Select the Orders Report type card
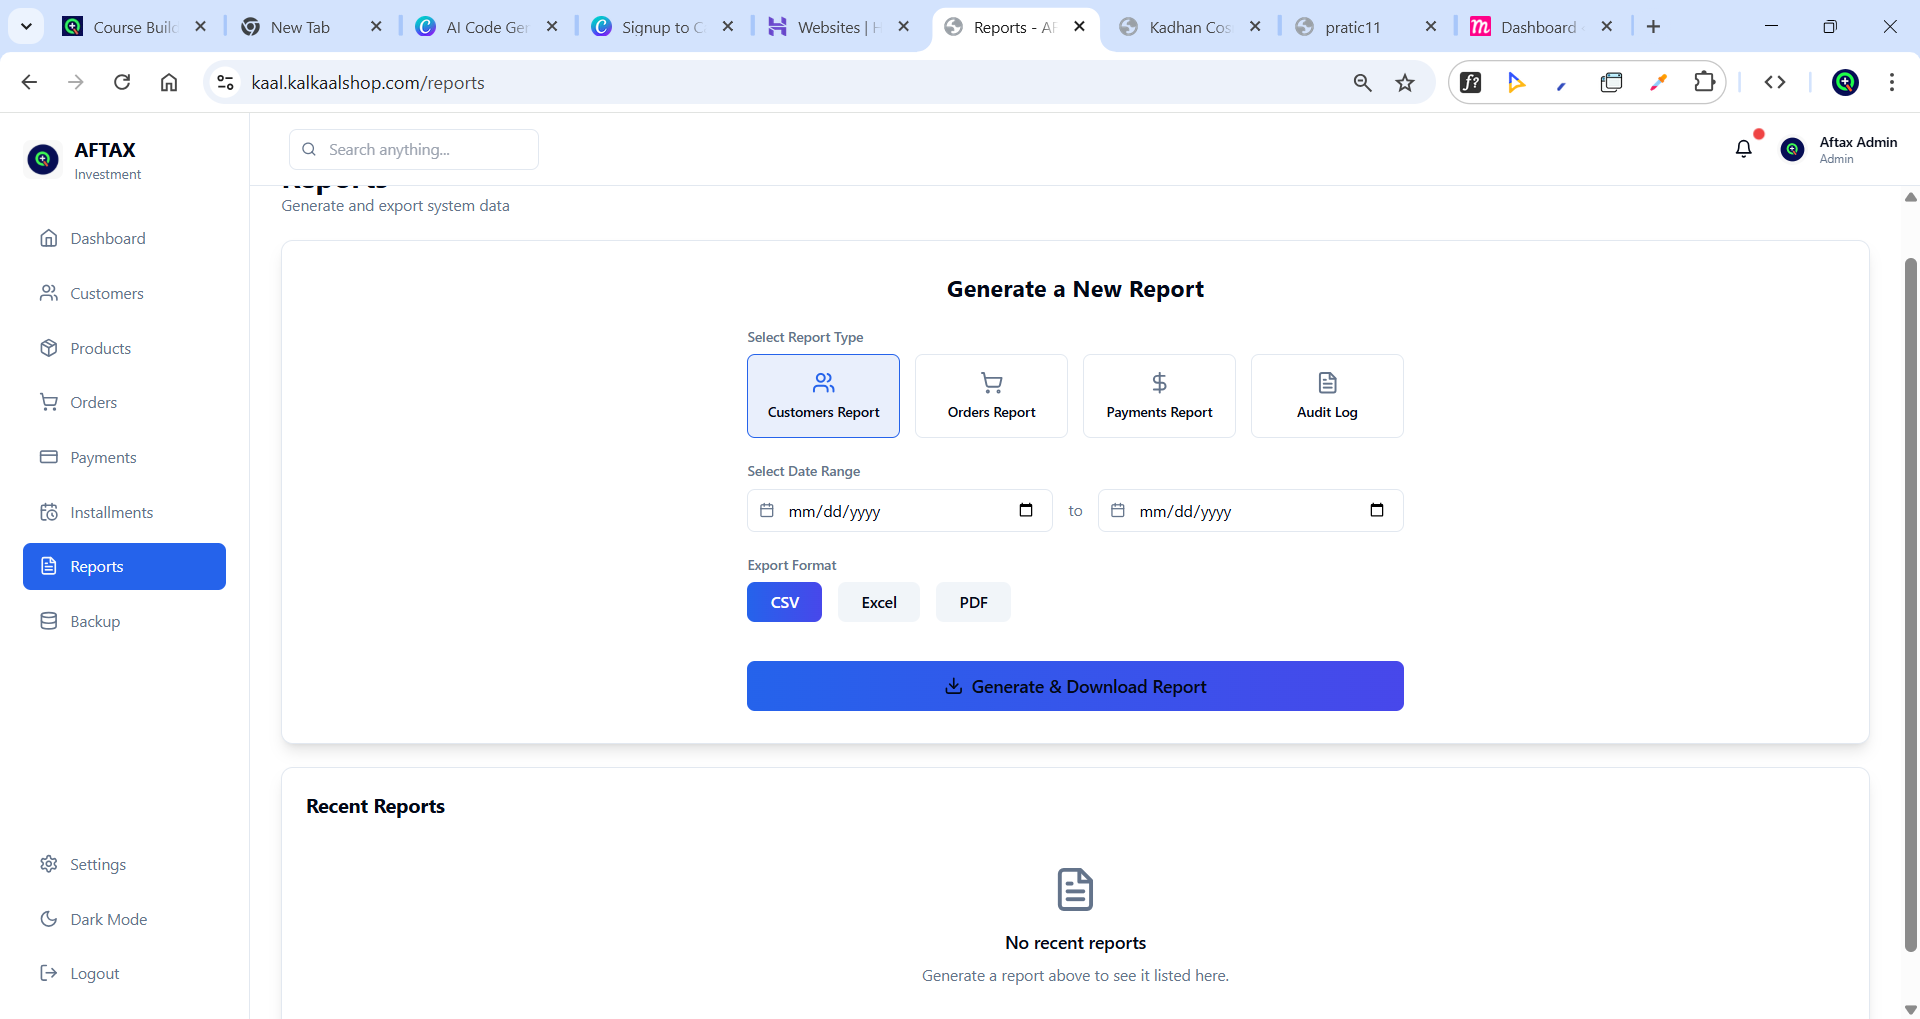This screenshot has height=1019, width=1920. [991, 396]
